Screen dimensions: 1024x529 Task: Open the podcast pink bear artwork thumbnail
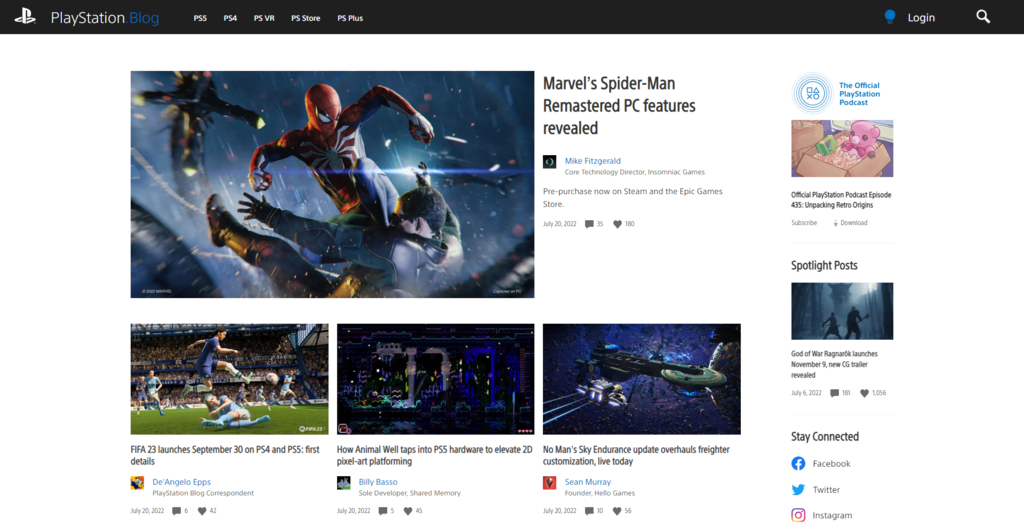(x=842, y=148)
